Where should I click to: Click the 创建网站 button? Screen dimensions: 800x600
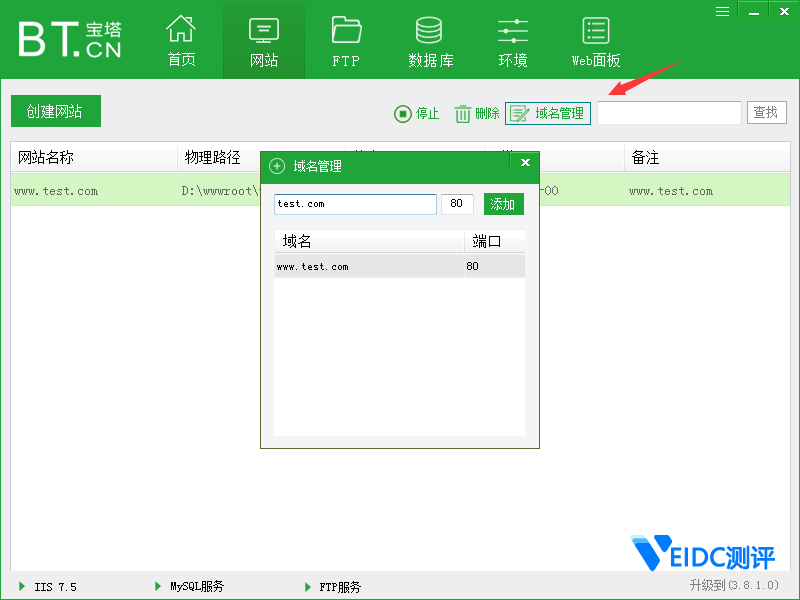tap(56, 112)
